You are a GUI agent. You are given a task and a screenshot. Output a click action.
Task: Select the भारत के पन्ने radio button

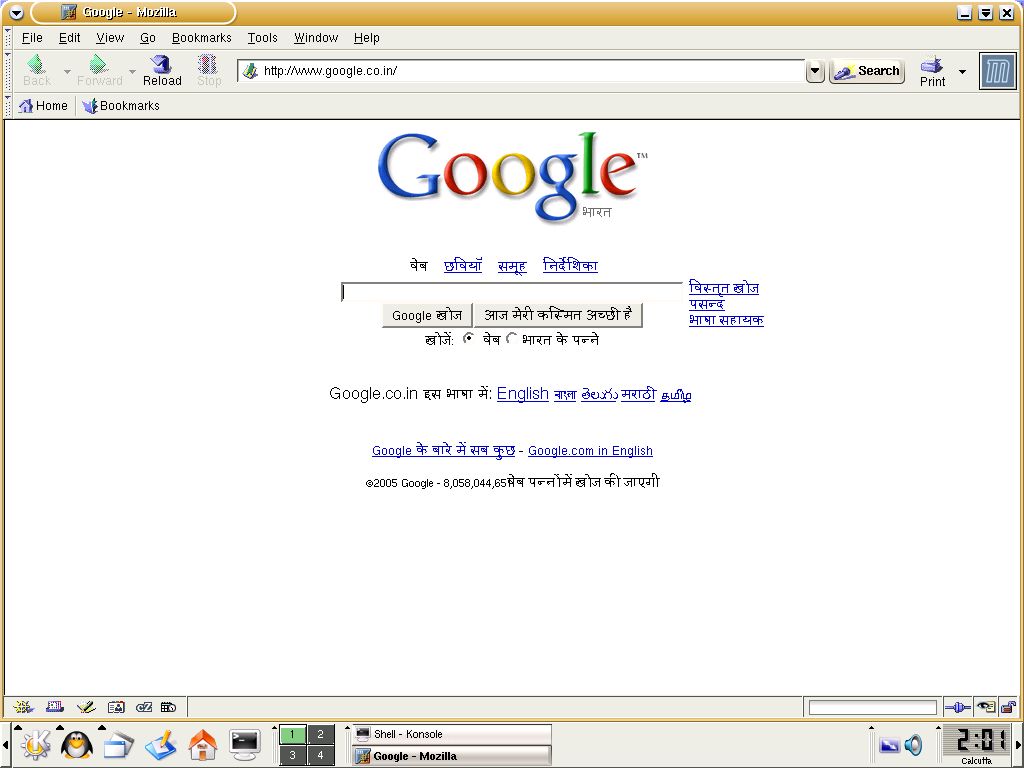tap(511, 338)
